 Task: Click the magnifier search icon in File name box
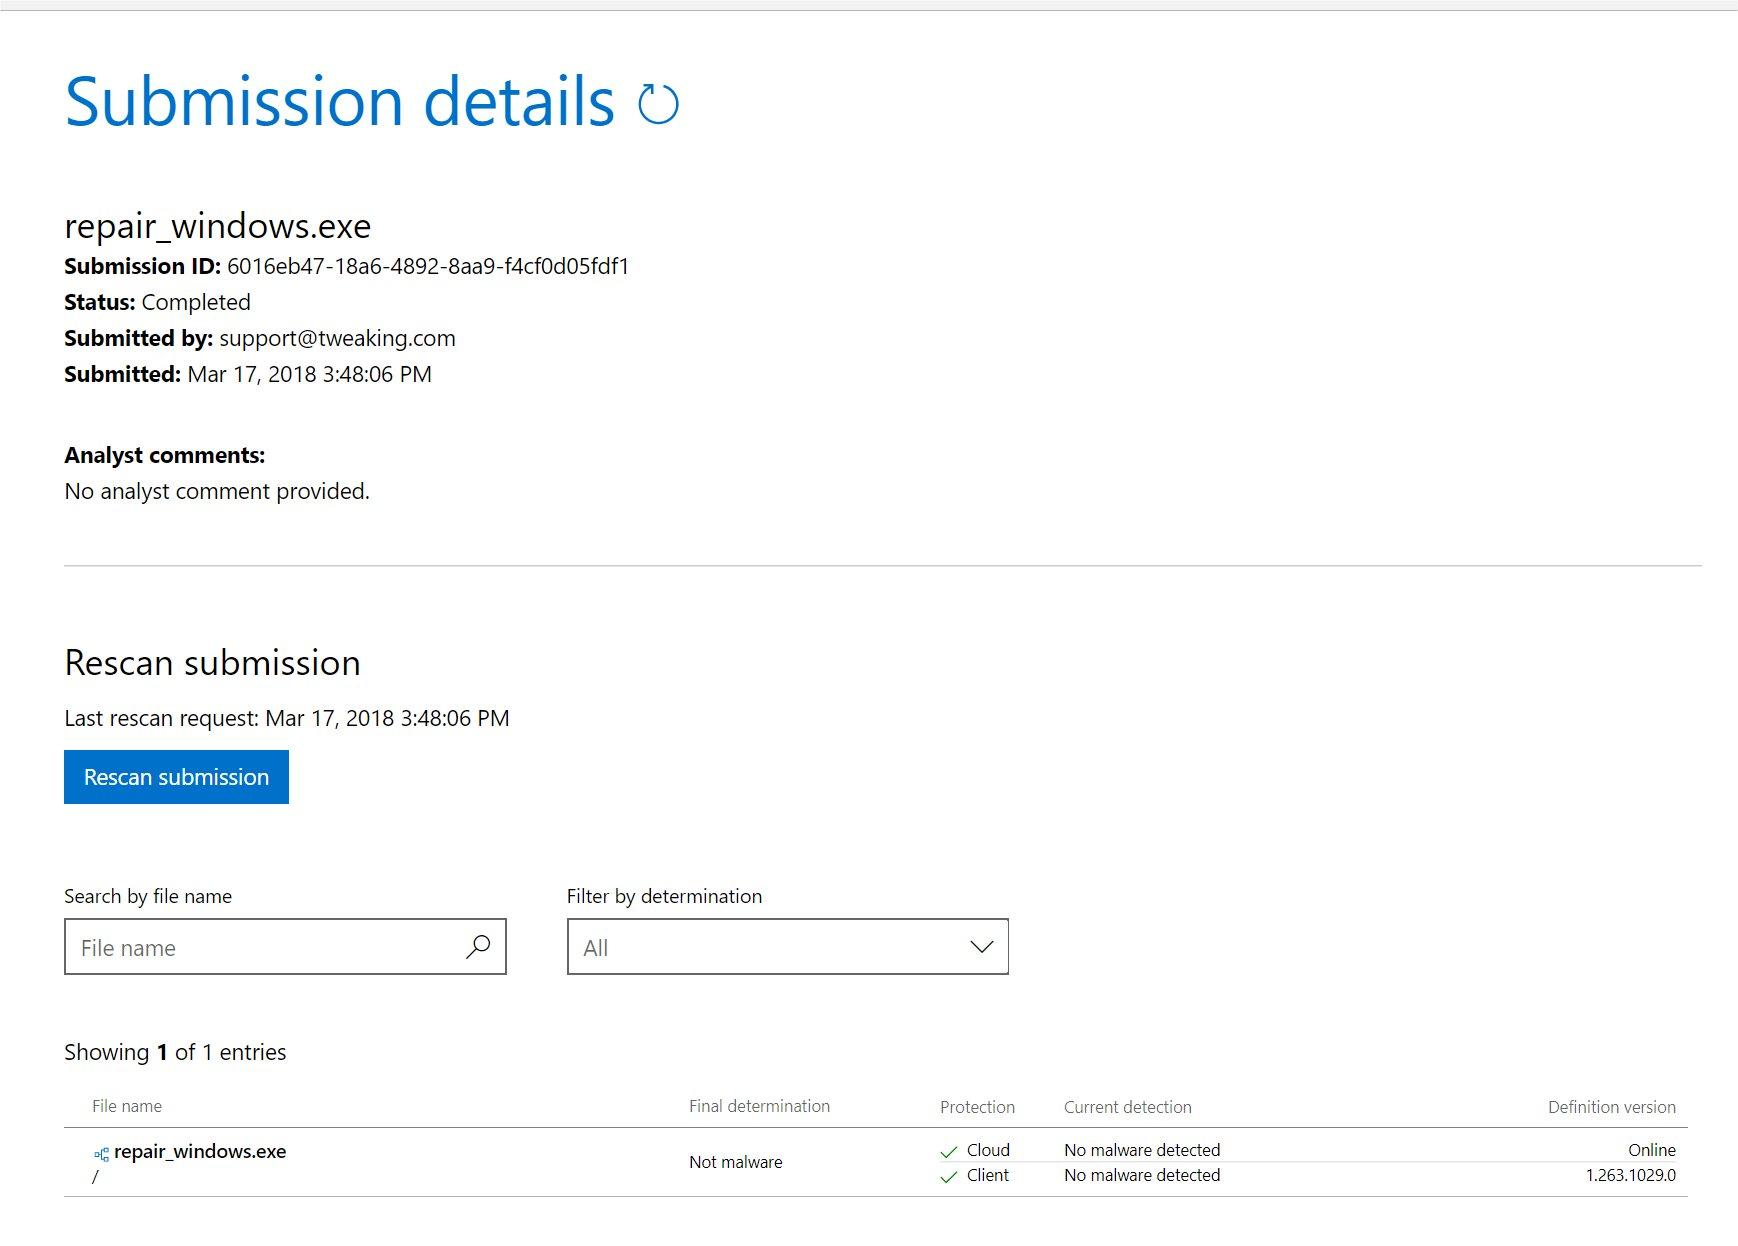coord(478,946)
